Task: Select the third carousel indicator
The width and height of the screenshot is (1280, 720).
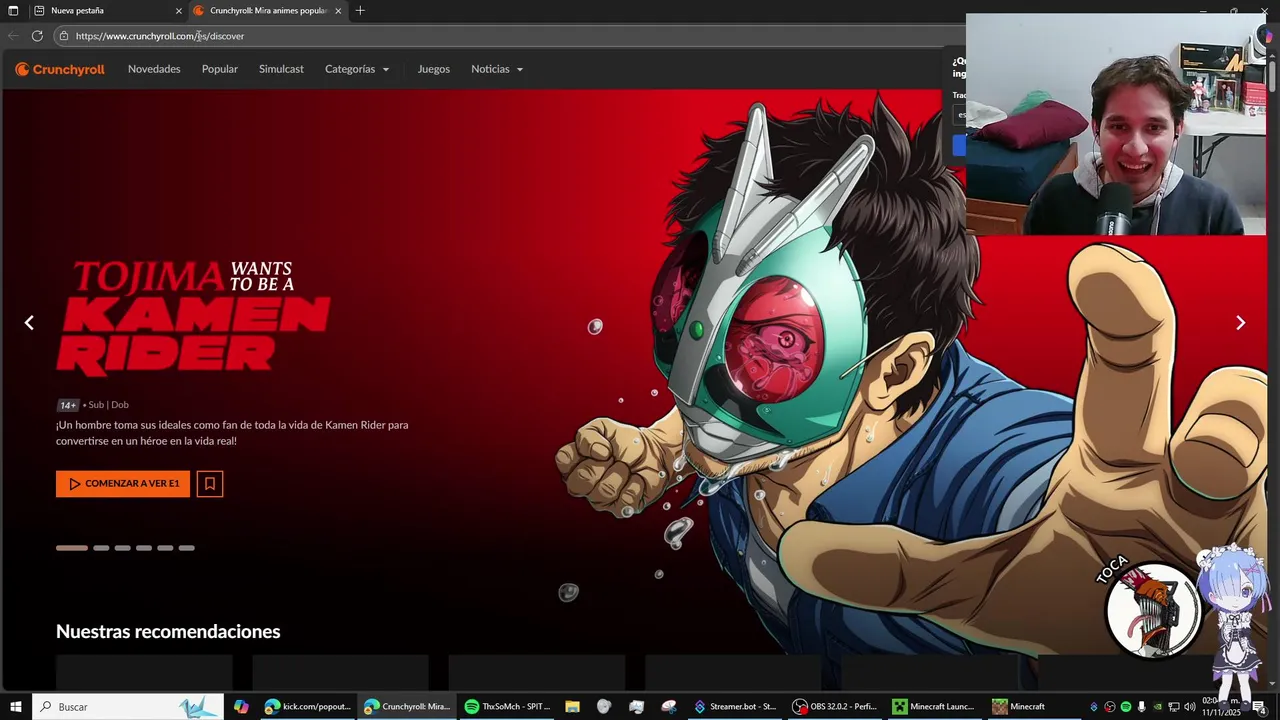Action: point(122,548)
